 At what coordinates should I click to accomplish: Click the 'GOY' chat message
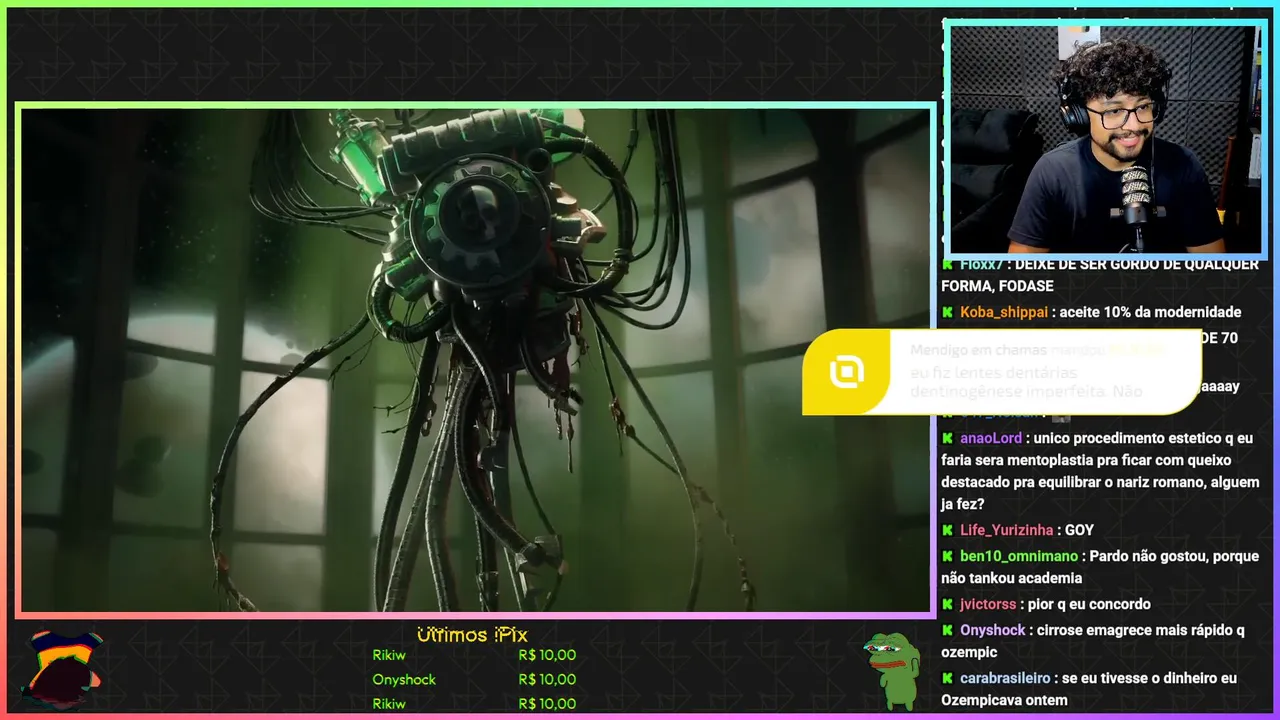point(1079,530)
